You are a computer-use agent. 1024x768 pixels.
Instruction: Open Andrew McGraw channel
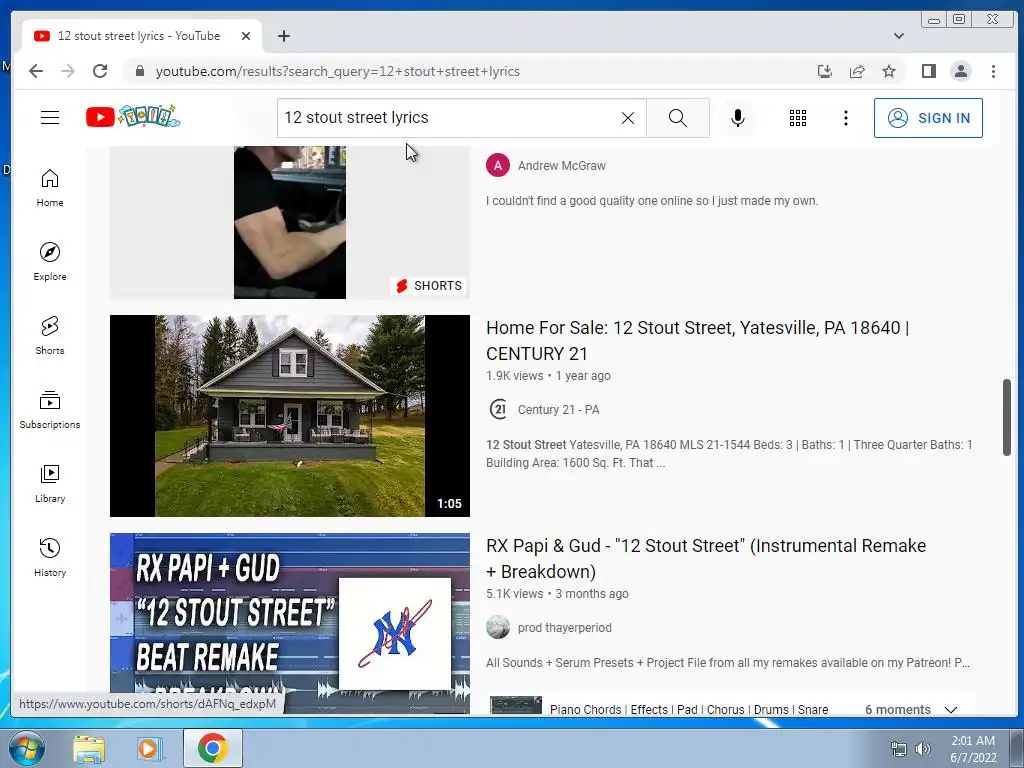point(562,166)
